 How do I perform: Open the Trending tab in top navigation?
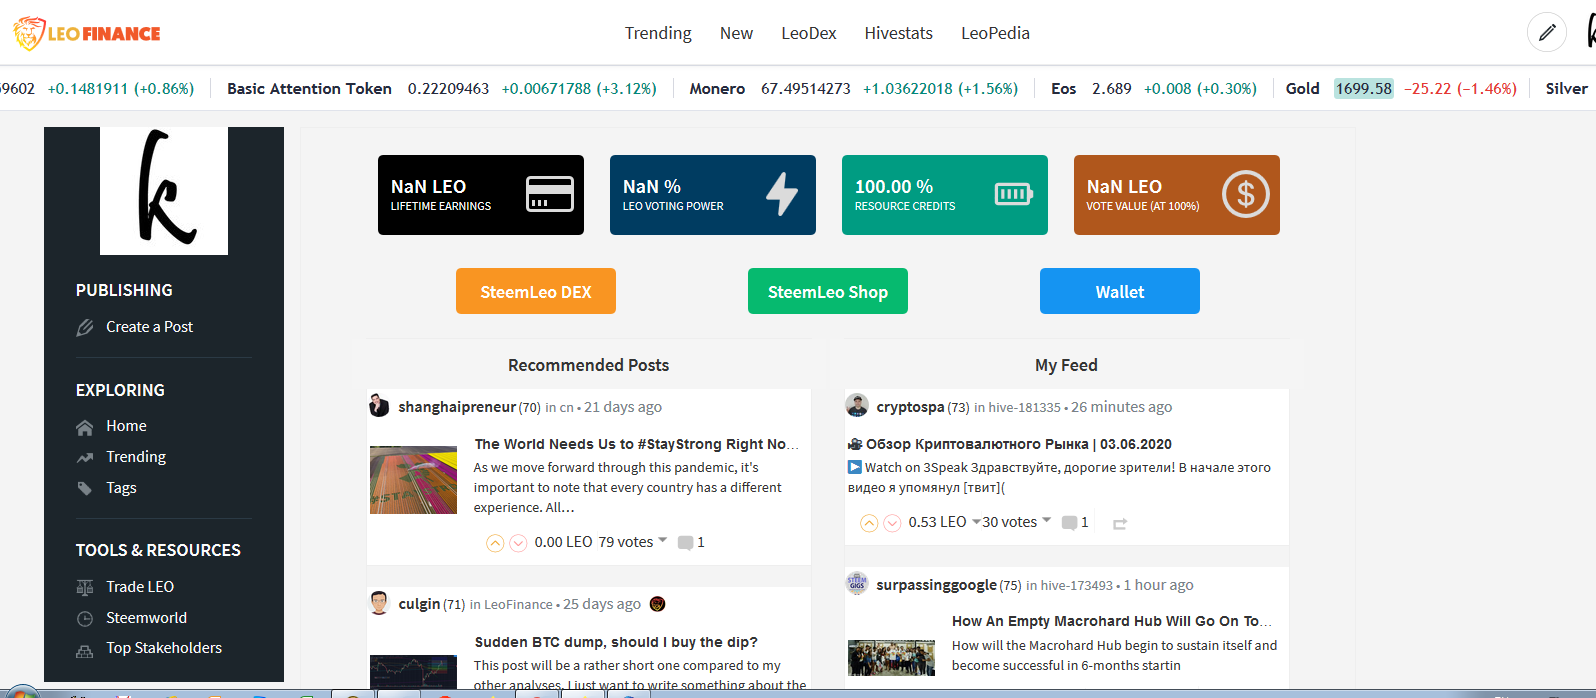658,33
